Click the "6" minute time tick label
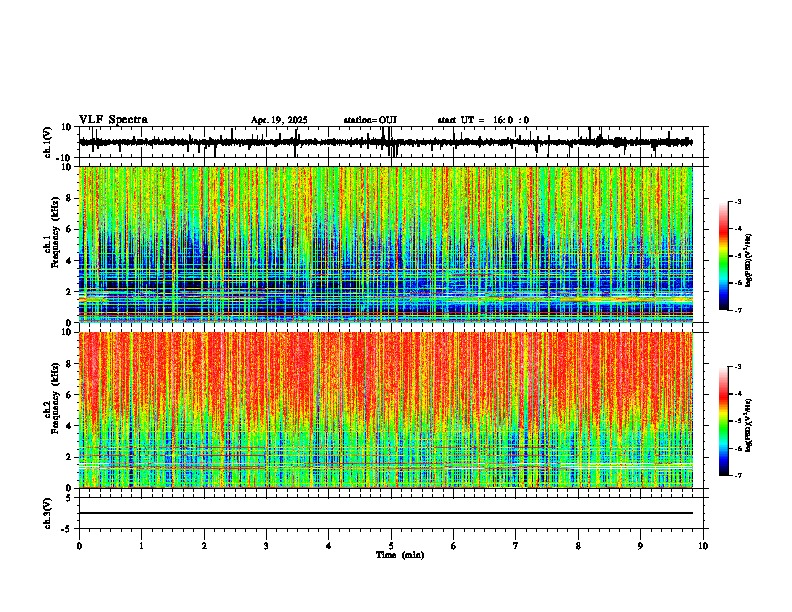Screen dimensions: 792x612 454,546
